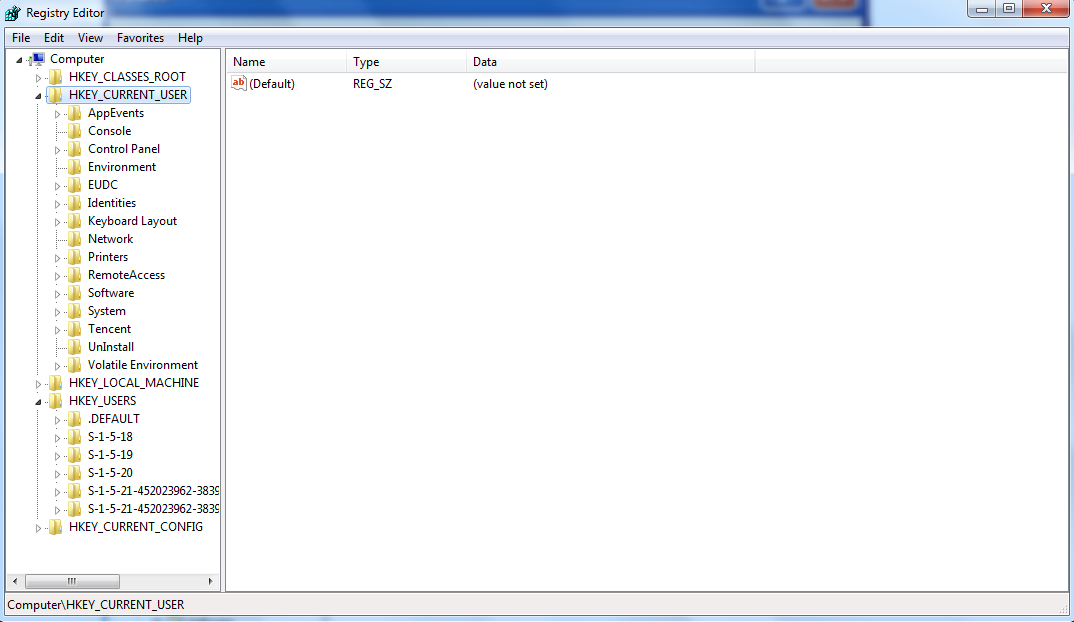Collapse the HKEY_USERS key

[x=38, y=402]
